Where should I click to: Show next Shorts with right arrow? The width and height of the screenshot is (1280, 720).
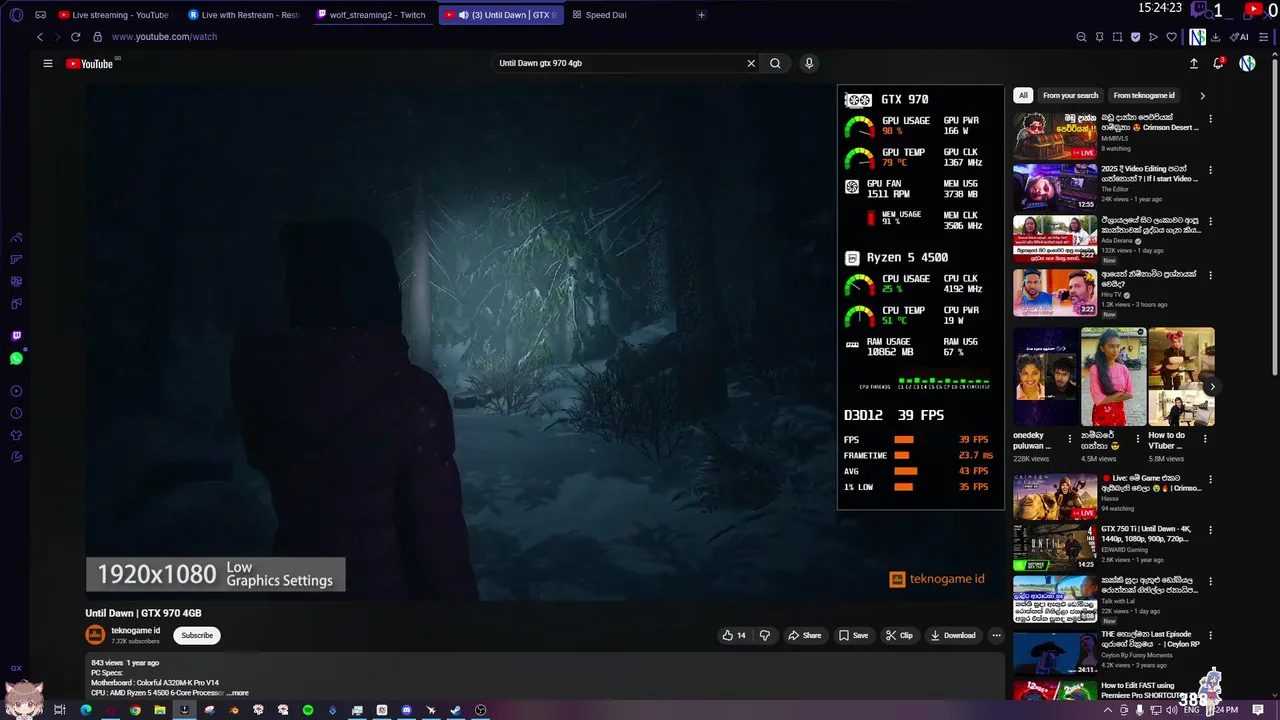(1212, 387)
